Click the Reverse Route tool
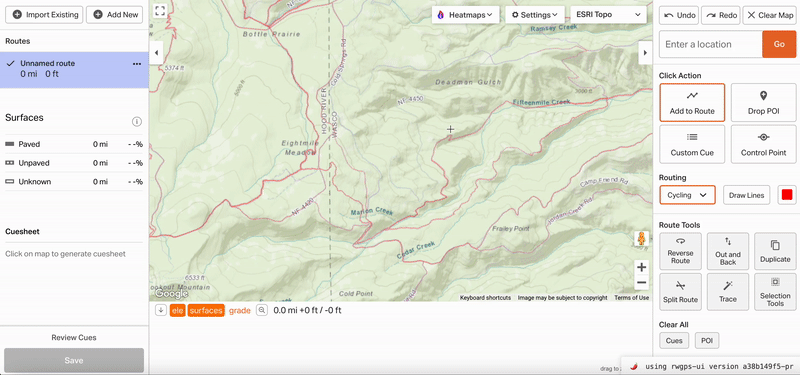 pyautogui.click(x=680, y=251)
